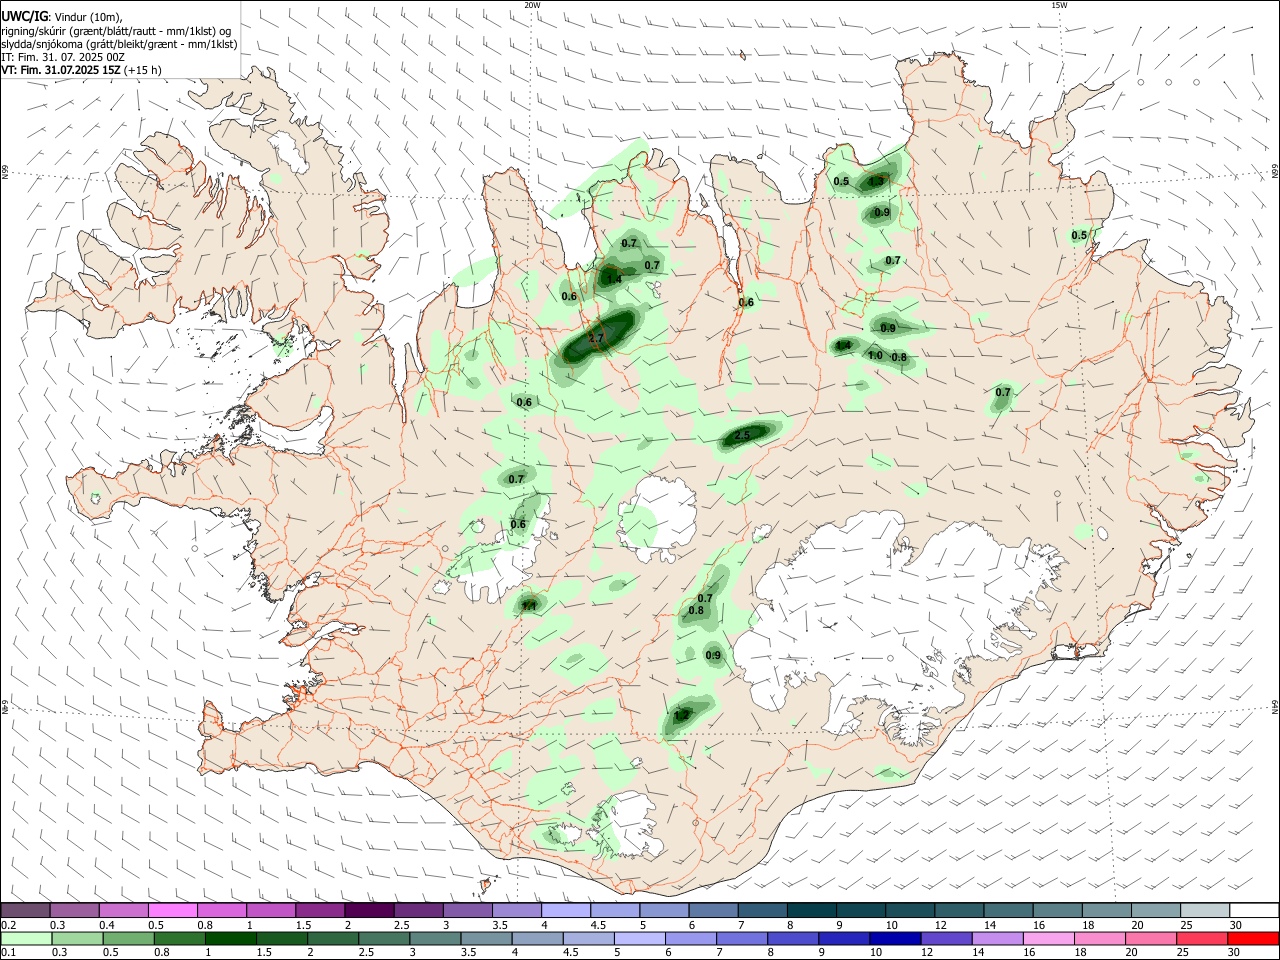Click the 0.8 label right of the 1.0 value
This screenshot has width=1280, height=960.
[899, 357]
